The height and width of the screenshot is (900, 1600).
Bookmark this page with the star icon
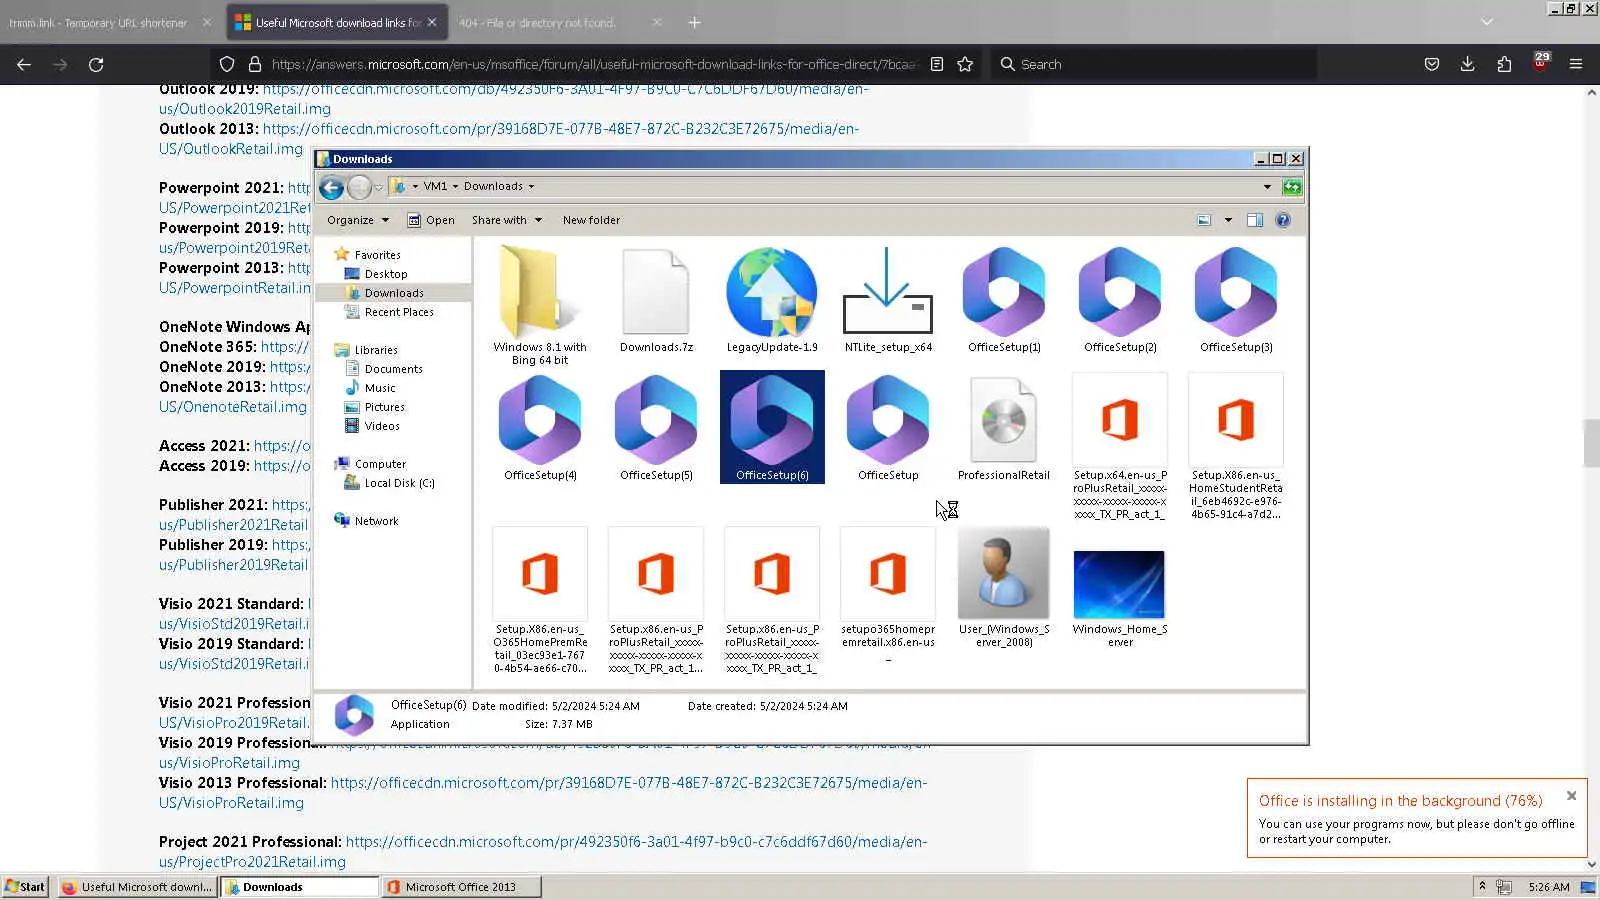point(965,64)
